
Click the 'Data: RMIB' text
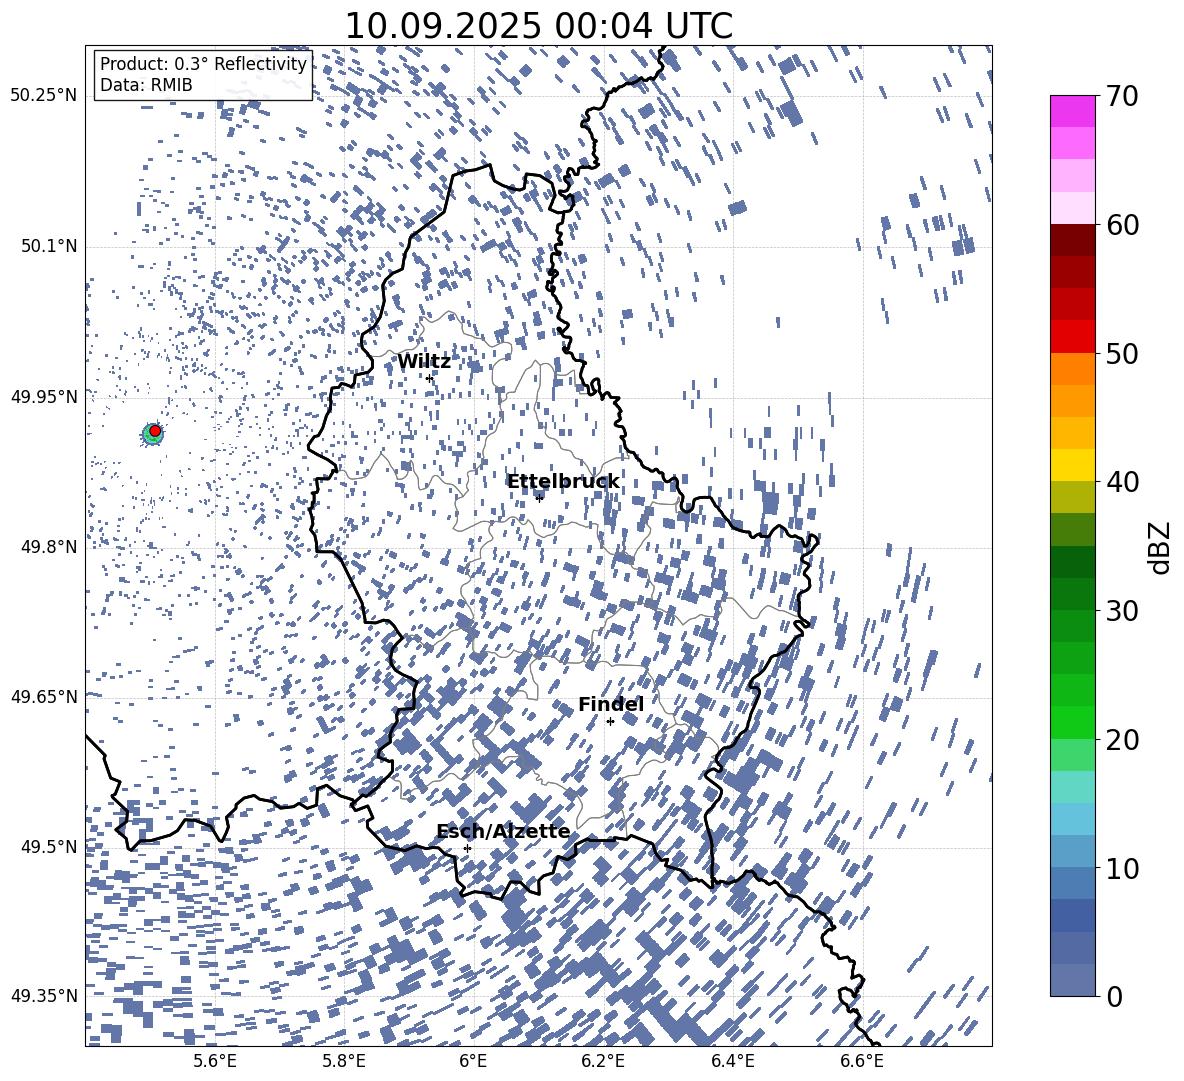coord(146,85)
